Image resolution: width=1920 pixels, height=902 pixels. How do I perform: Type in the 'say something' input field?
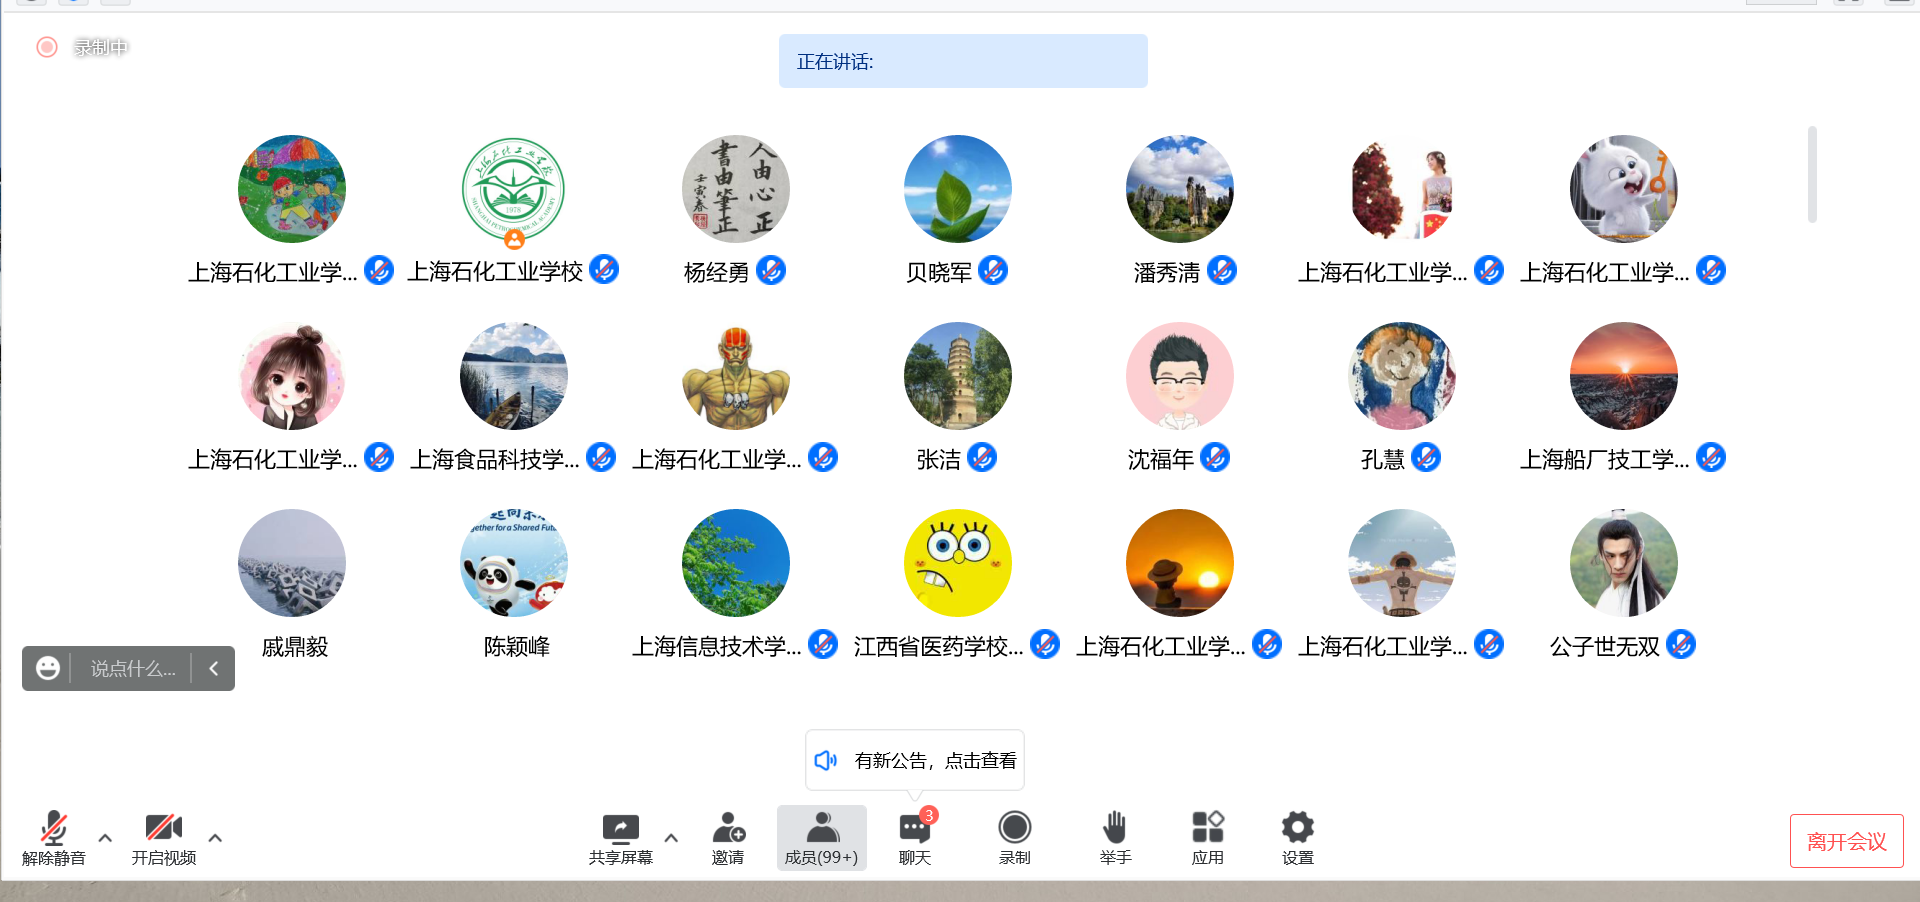(x=133, y=669)
